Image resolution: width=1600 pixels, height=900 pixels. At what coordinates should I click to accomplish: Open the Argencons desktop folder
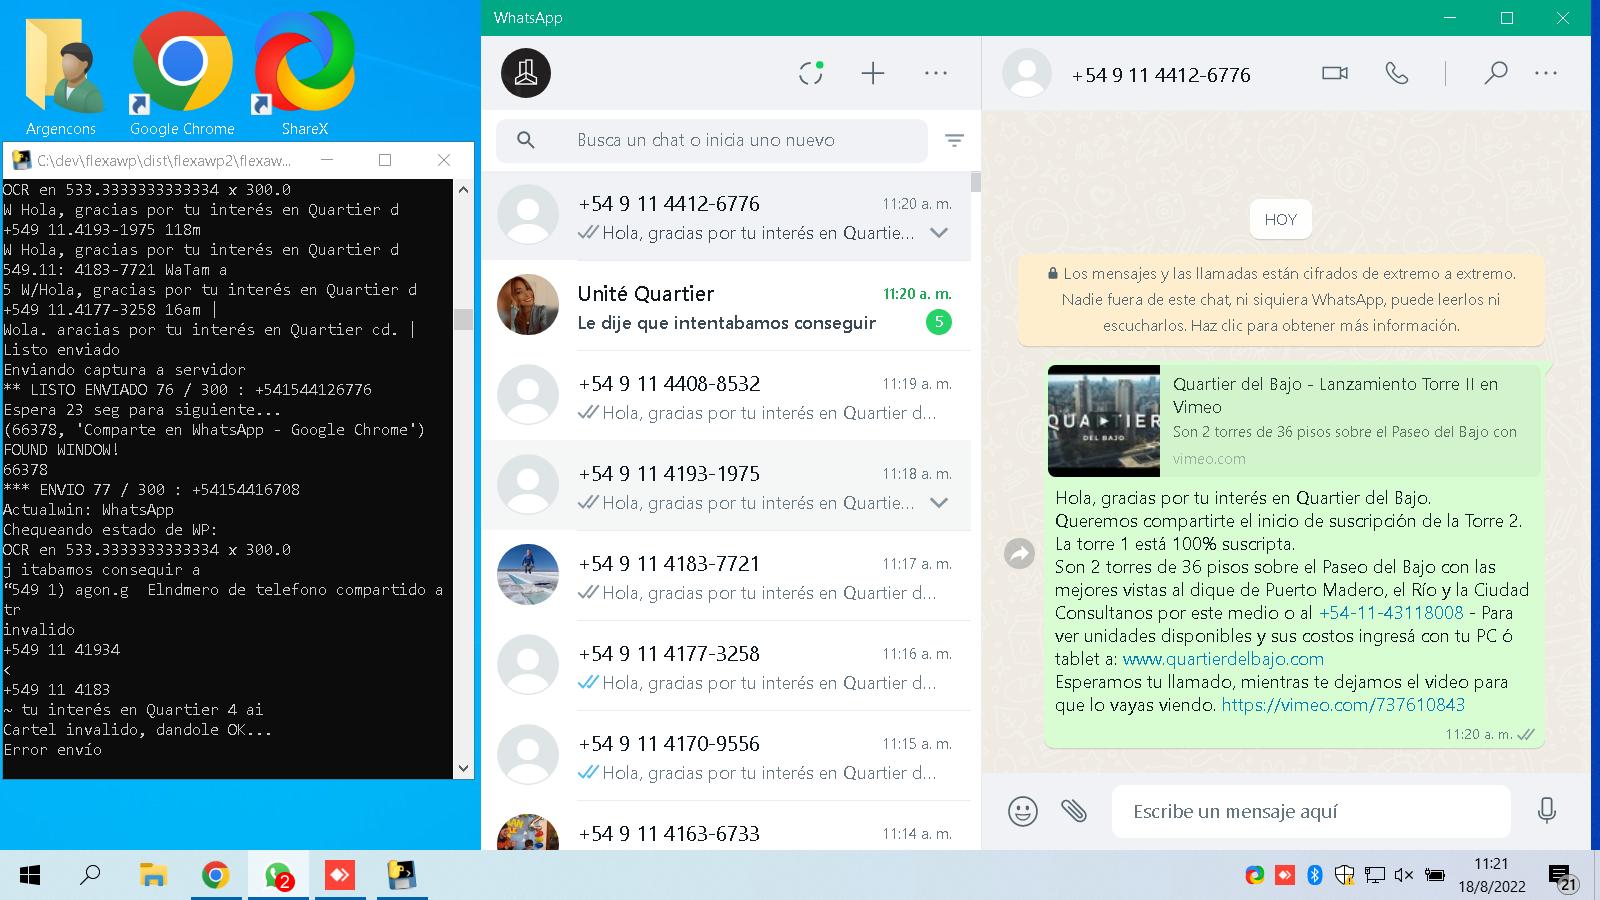point(62,75)
